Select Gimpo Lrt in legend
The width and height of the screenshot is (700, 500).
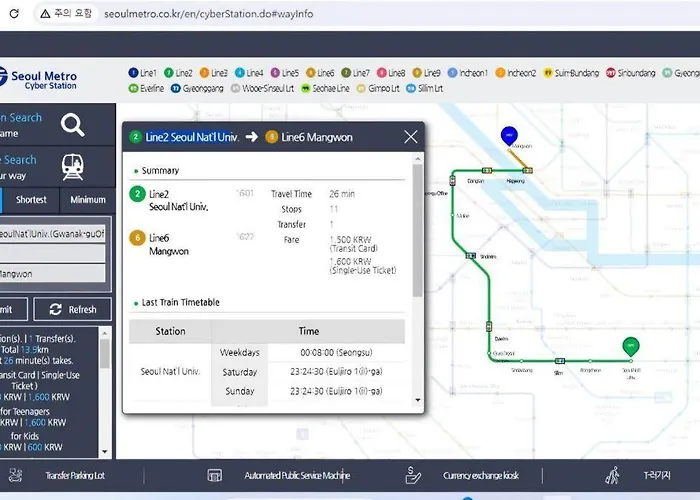coord(378,88)
